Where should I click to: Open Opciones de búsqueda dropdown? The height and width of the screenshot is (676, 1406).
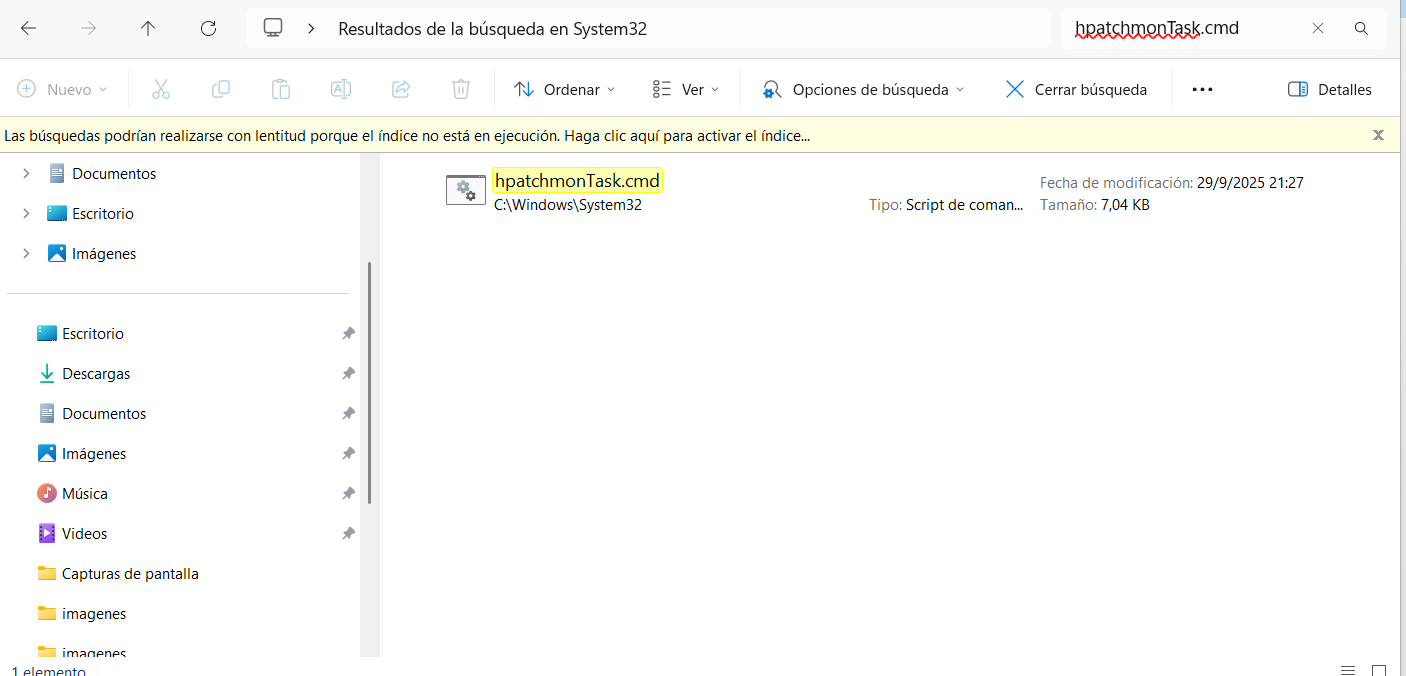[x=863, y=89]
